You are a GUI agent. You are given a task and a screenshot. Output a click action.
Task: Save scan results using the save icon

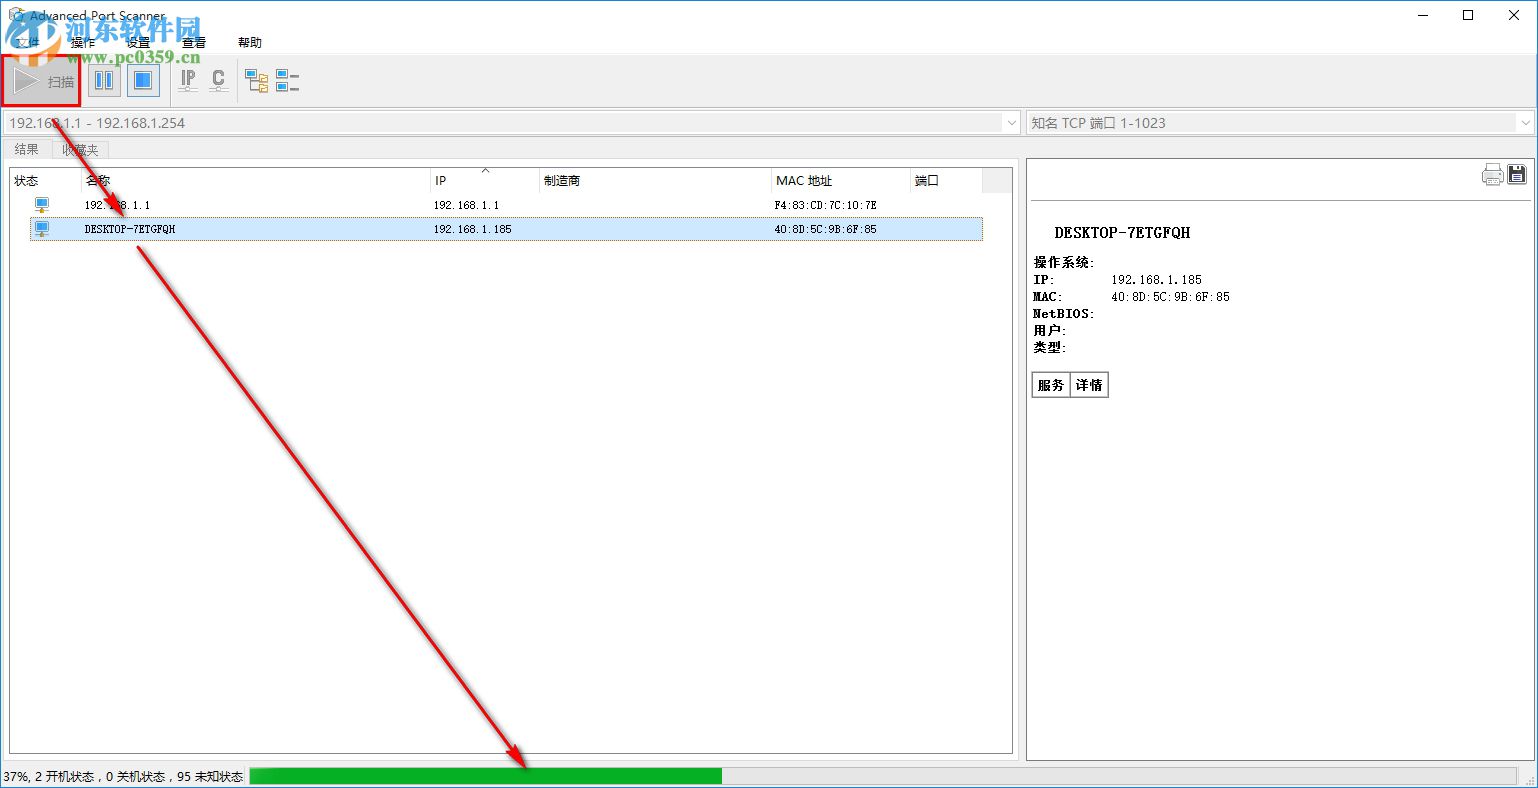point(1517,174)
